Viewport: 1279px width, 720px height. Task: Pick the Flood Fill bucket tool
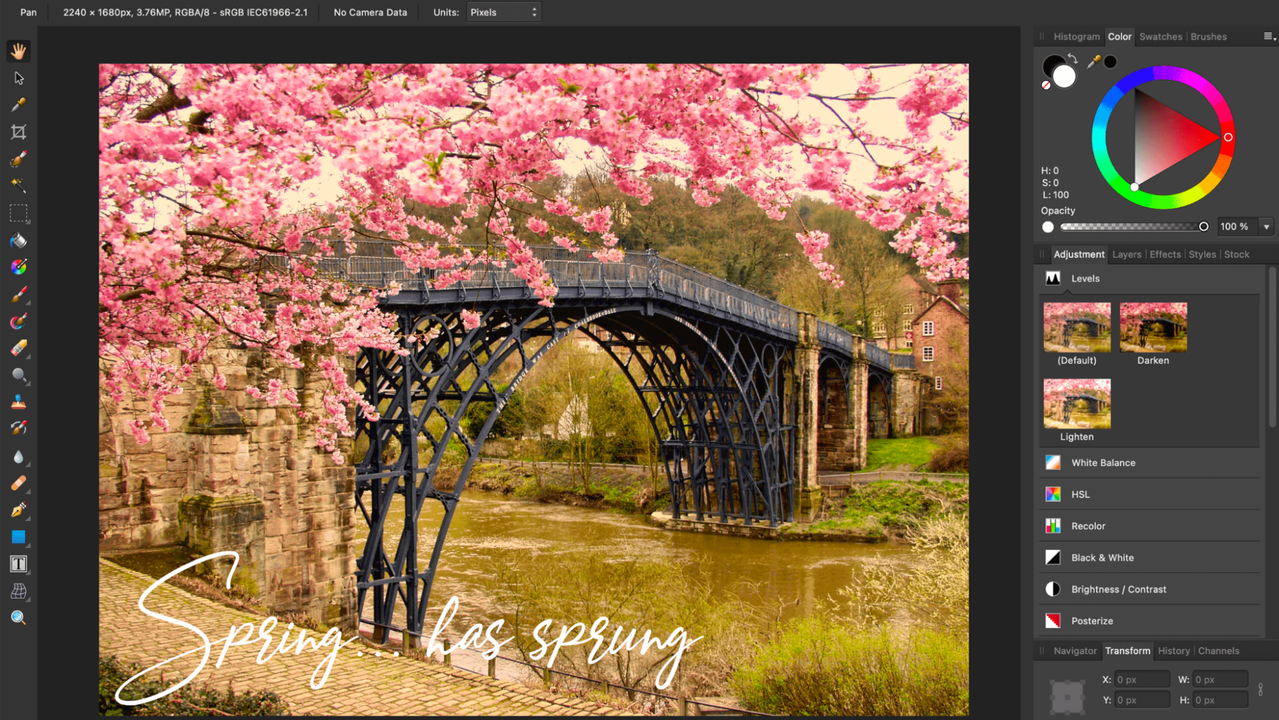click(x=18, y=240)
